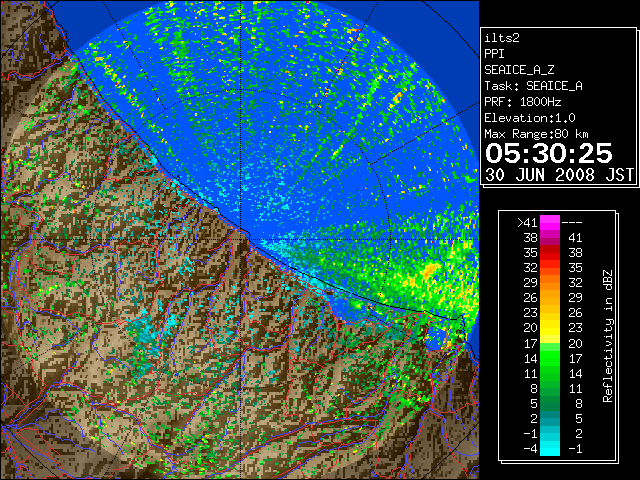Click the 'SEAICE_A_Z' product label
Image resolution: width=640 pixels, height=480 pixels.
519,70
